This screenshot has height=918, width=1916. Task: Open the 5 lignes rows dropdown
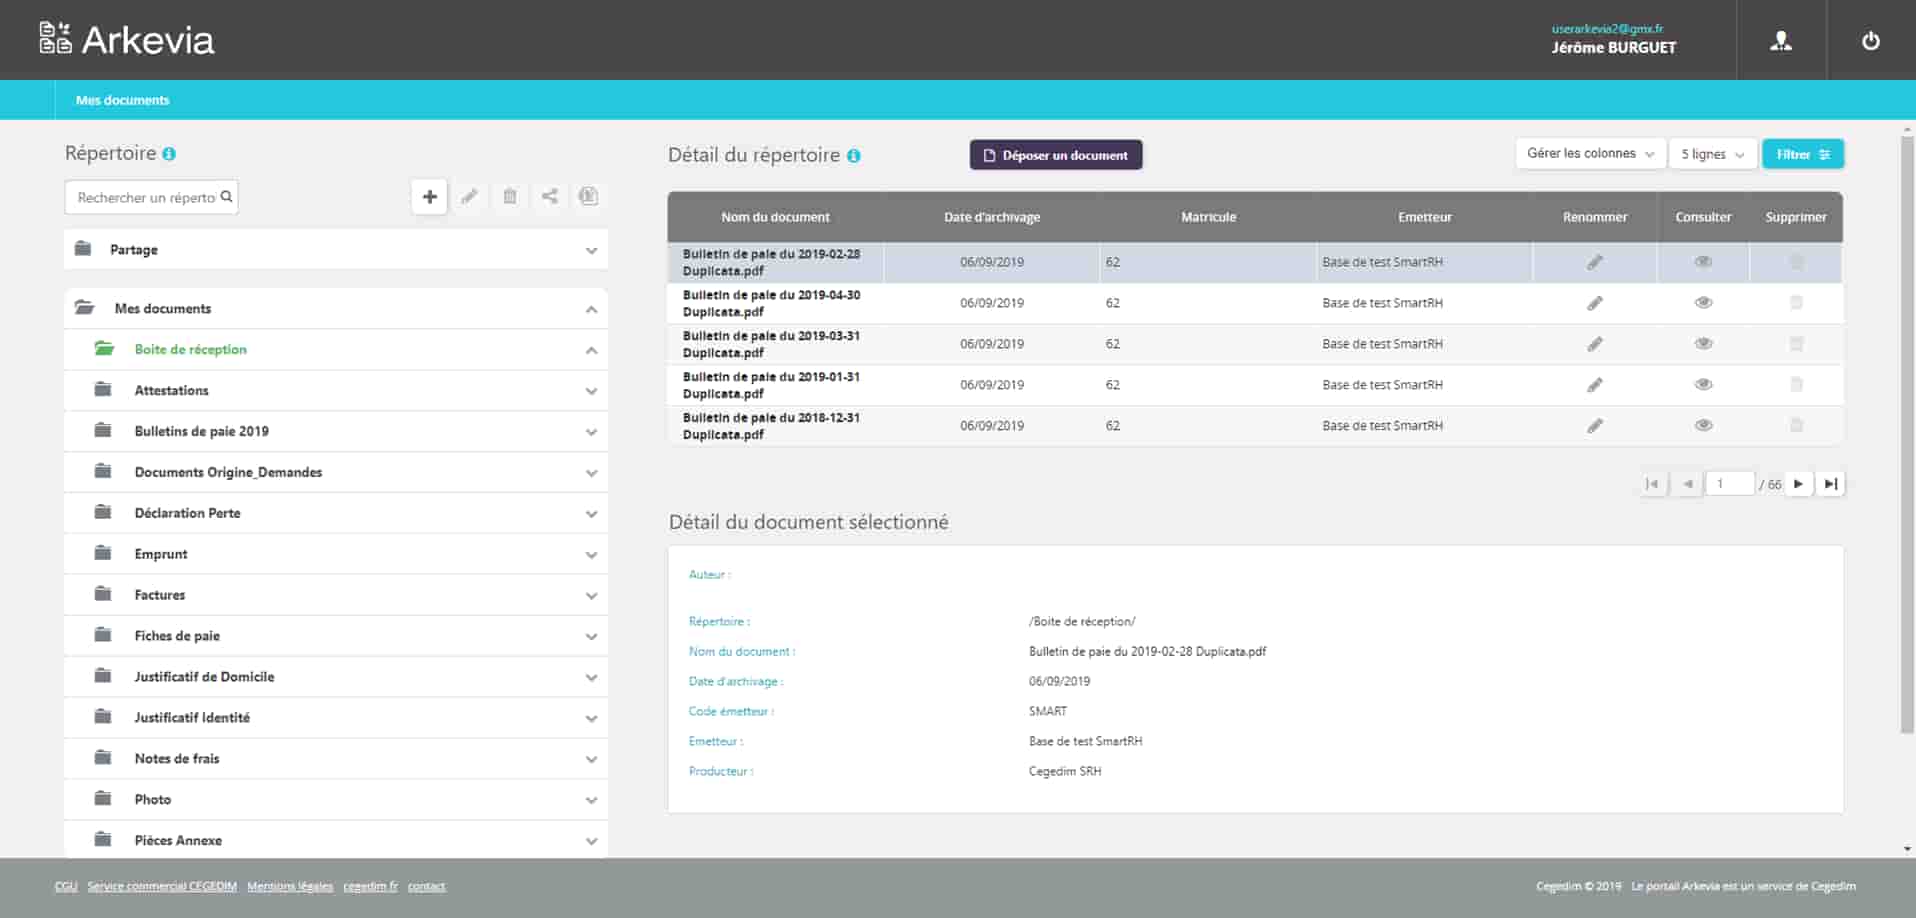(x=1711, y=154)
